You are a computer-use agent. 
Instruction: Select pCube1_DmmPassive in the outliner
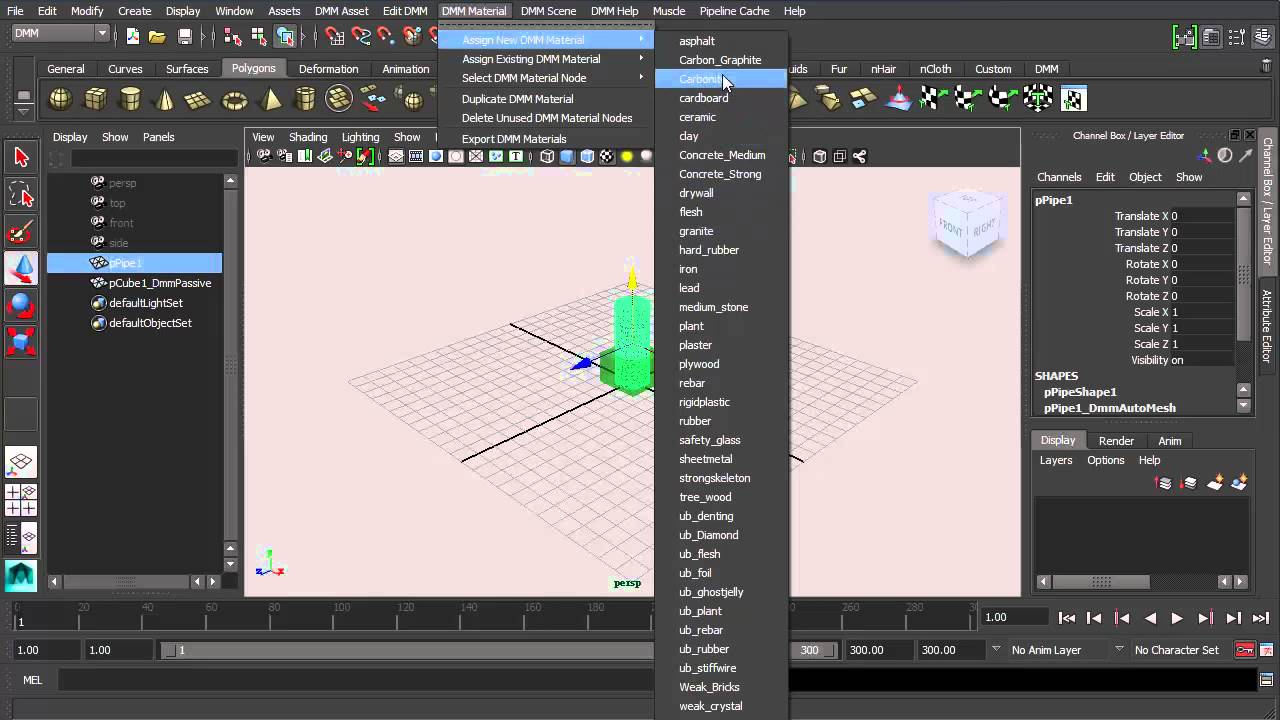click(x=160, y=283)
